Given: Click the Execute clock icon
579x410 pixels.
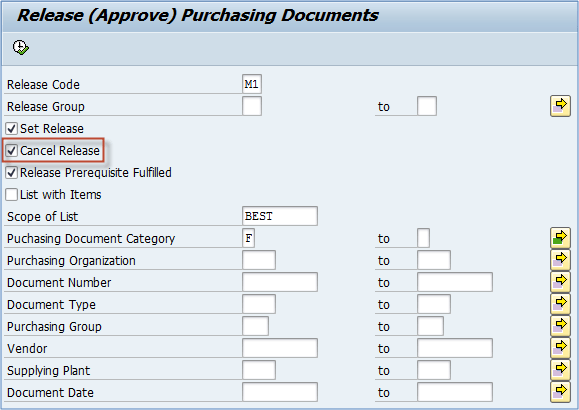Looking at the screenshot, I should [21, 47].
